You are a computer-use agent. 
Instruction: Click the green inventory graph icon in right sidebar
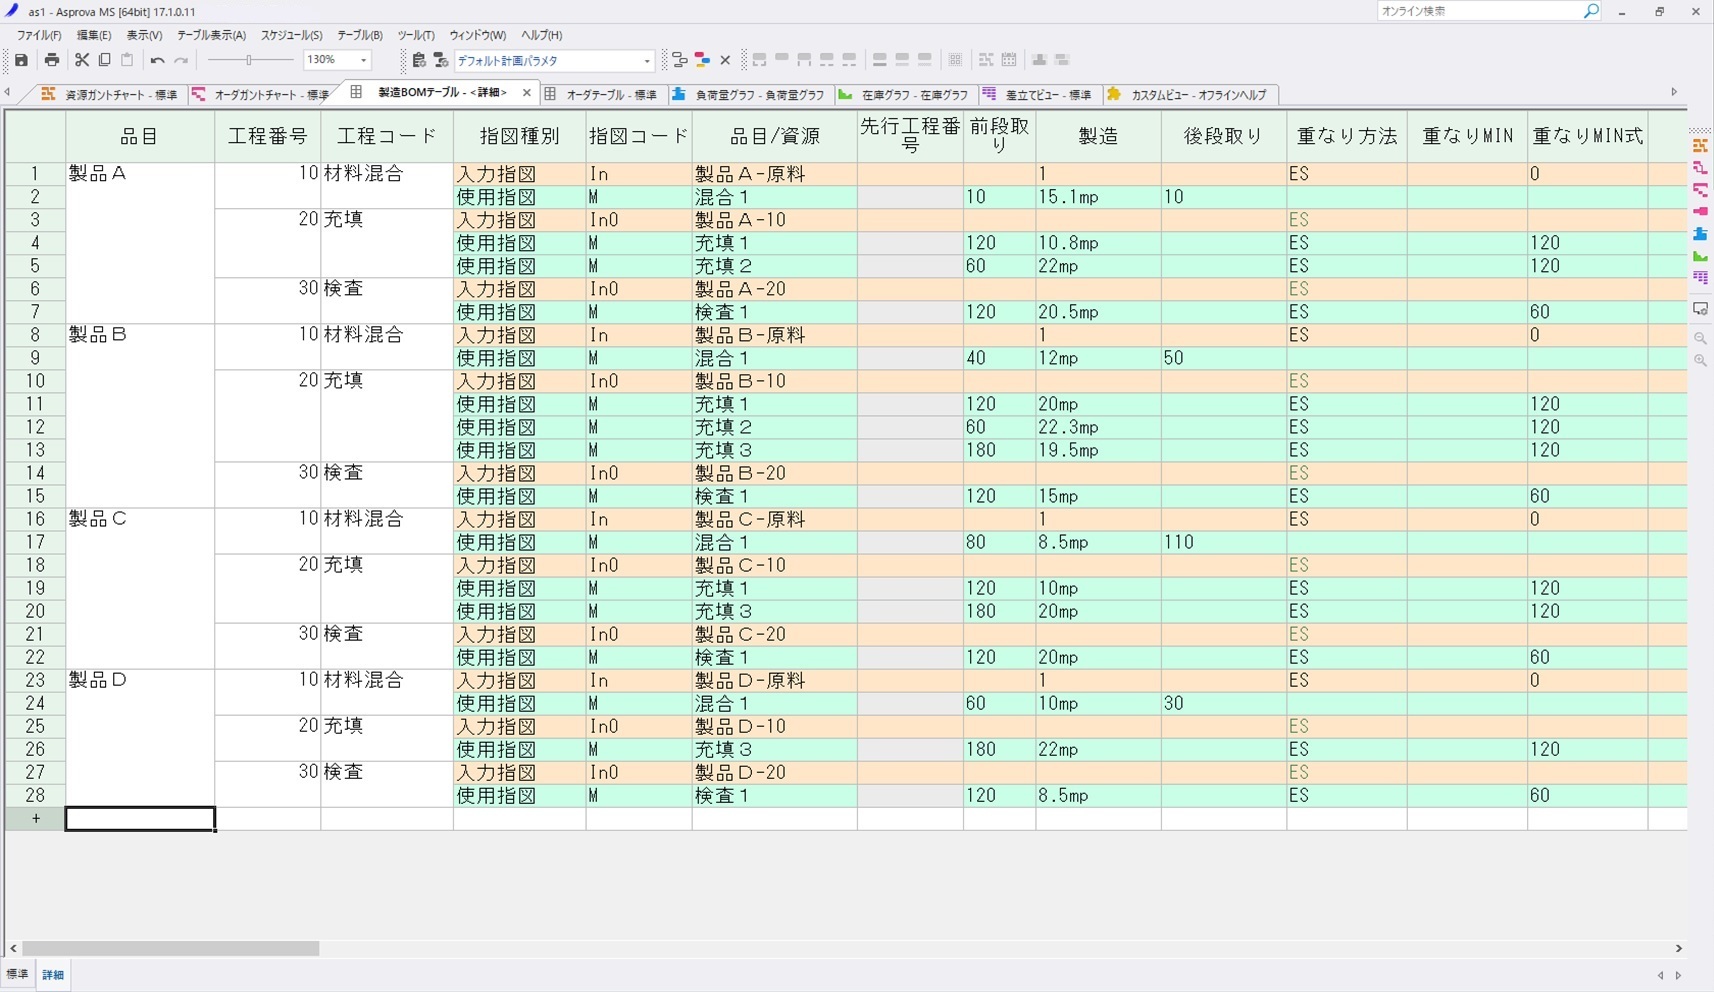[x=1700, y=256]
